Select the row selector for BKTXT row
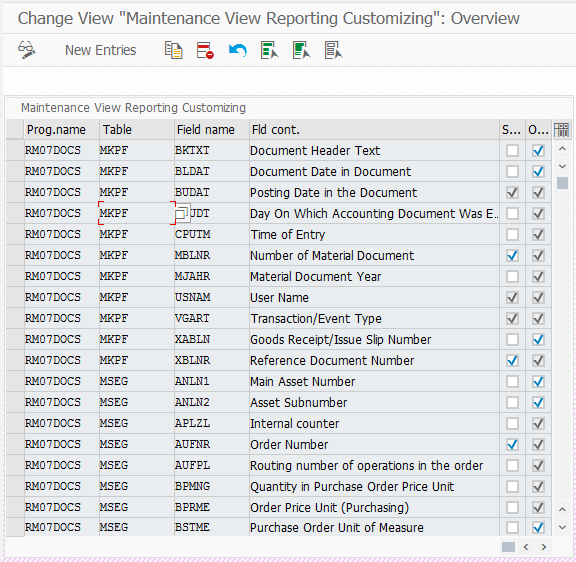This screenshot has height=562, width=576. [x=15, y=150]
